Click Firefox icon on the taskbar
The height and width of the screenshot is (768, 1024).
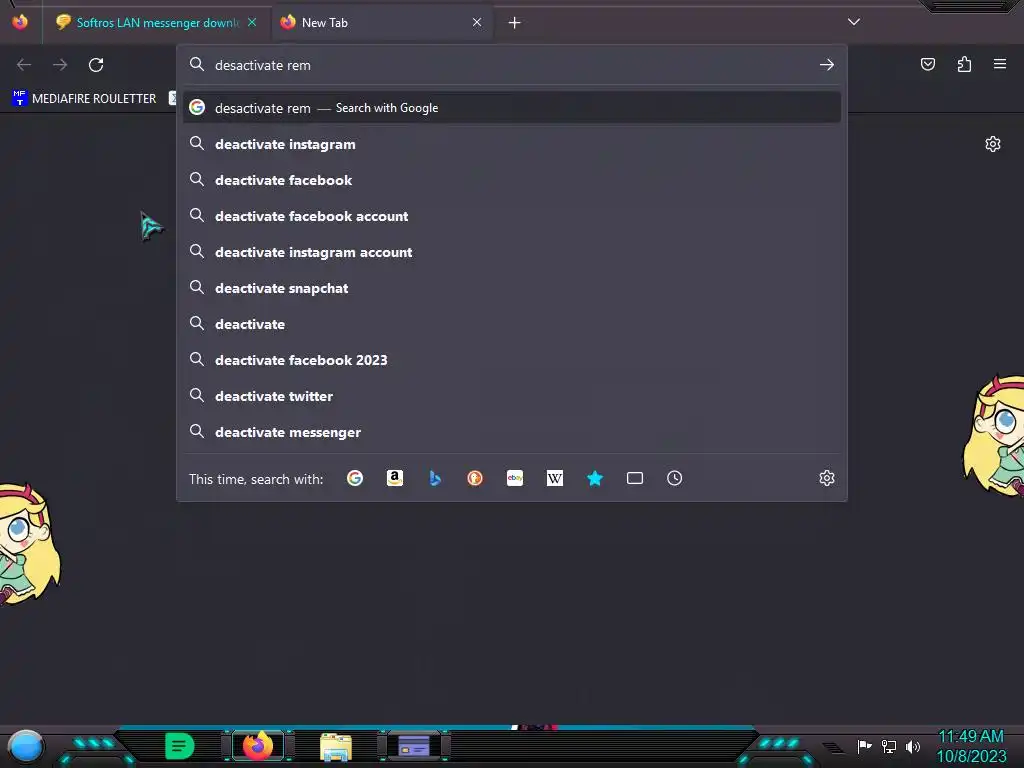coord(258,746)
